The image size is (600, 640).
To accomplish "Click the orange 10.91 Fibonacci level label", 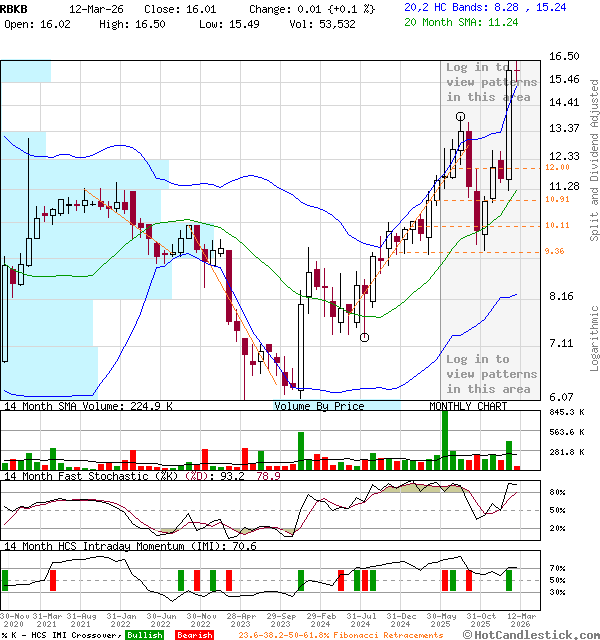I will tap(557, 199).
